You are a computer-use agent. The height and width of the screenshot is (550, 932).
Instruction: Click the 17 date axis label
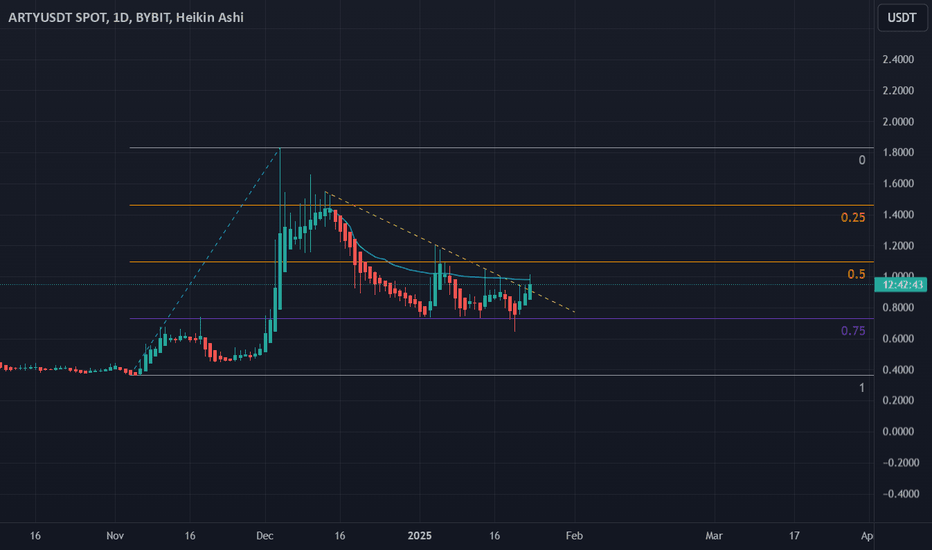click(x=794, y=536)
